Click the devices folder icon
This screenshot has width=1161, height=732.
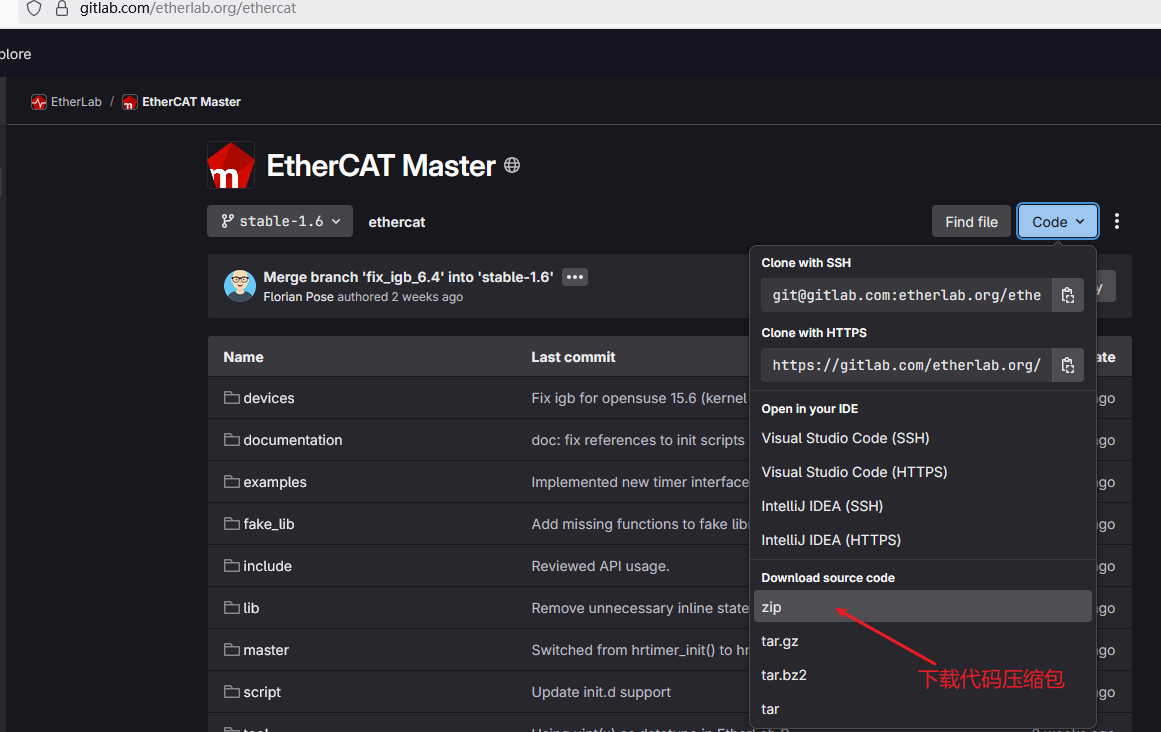pos(232,397)
